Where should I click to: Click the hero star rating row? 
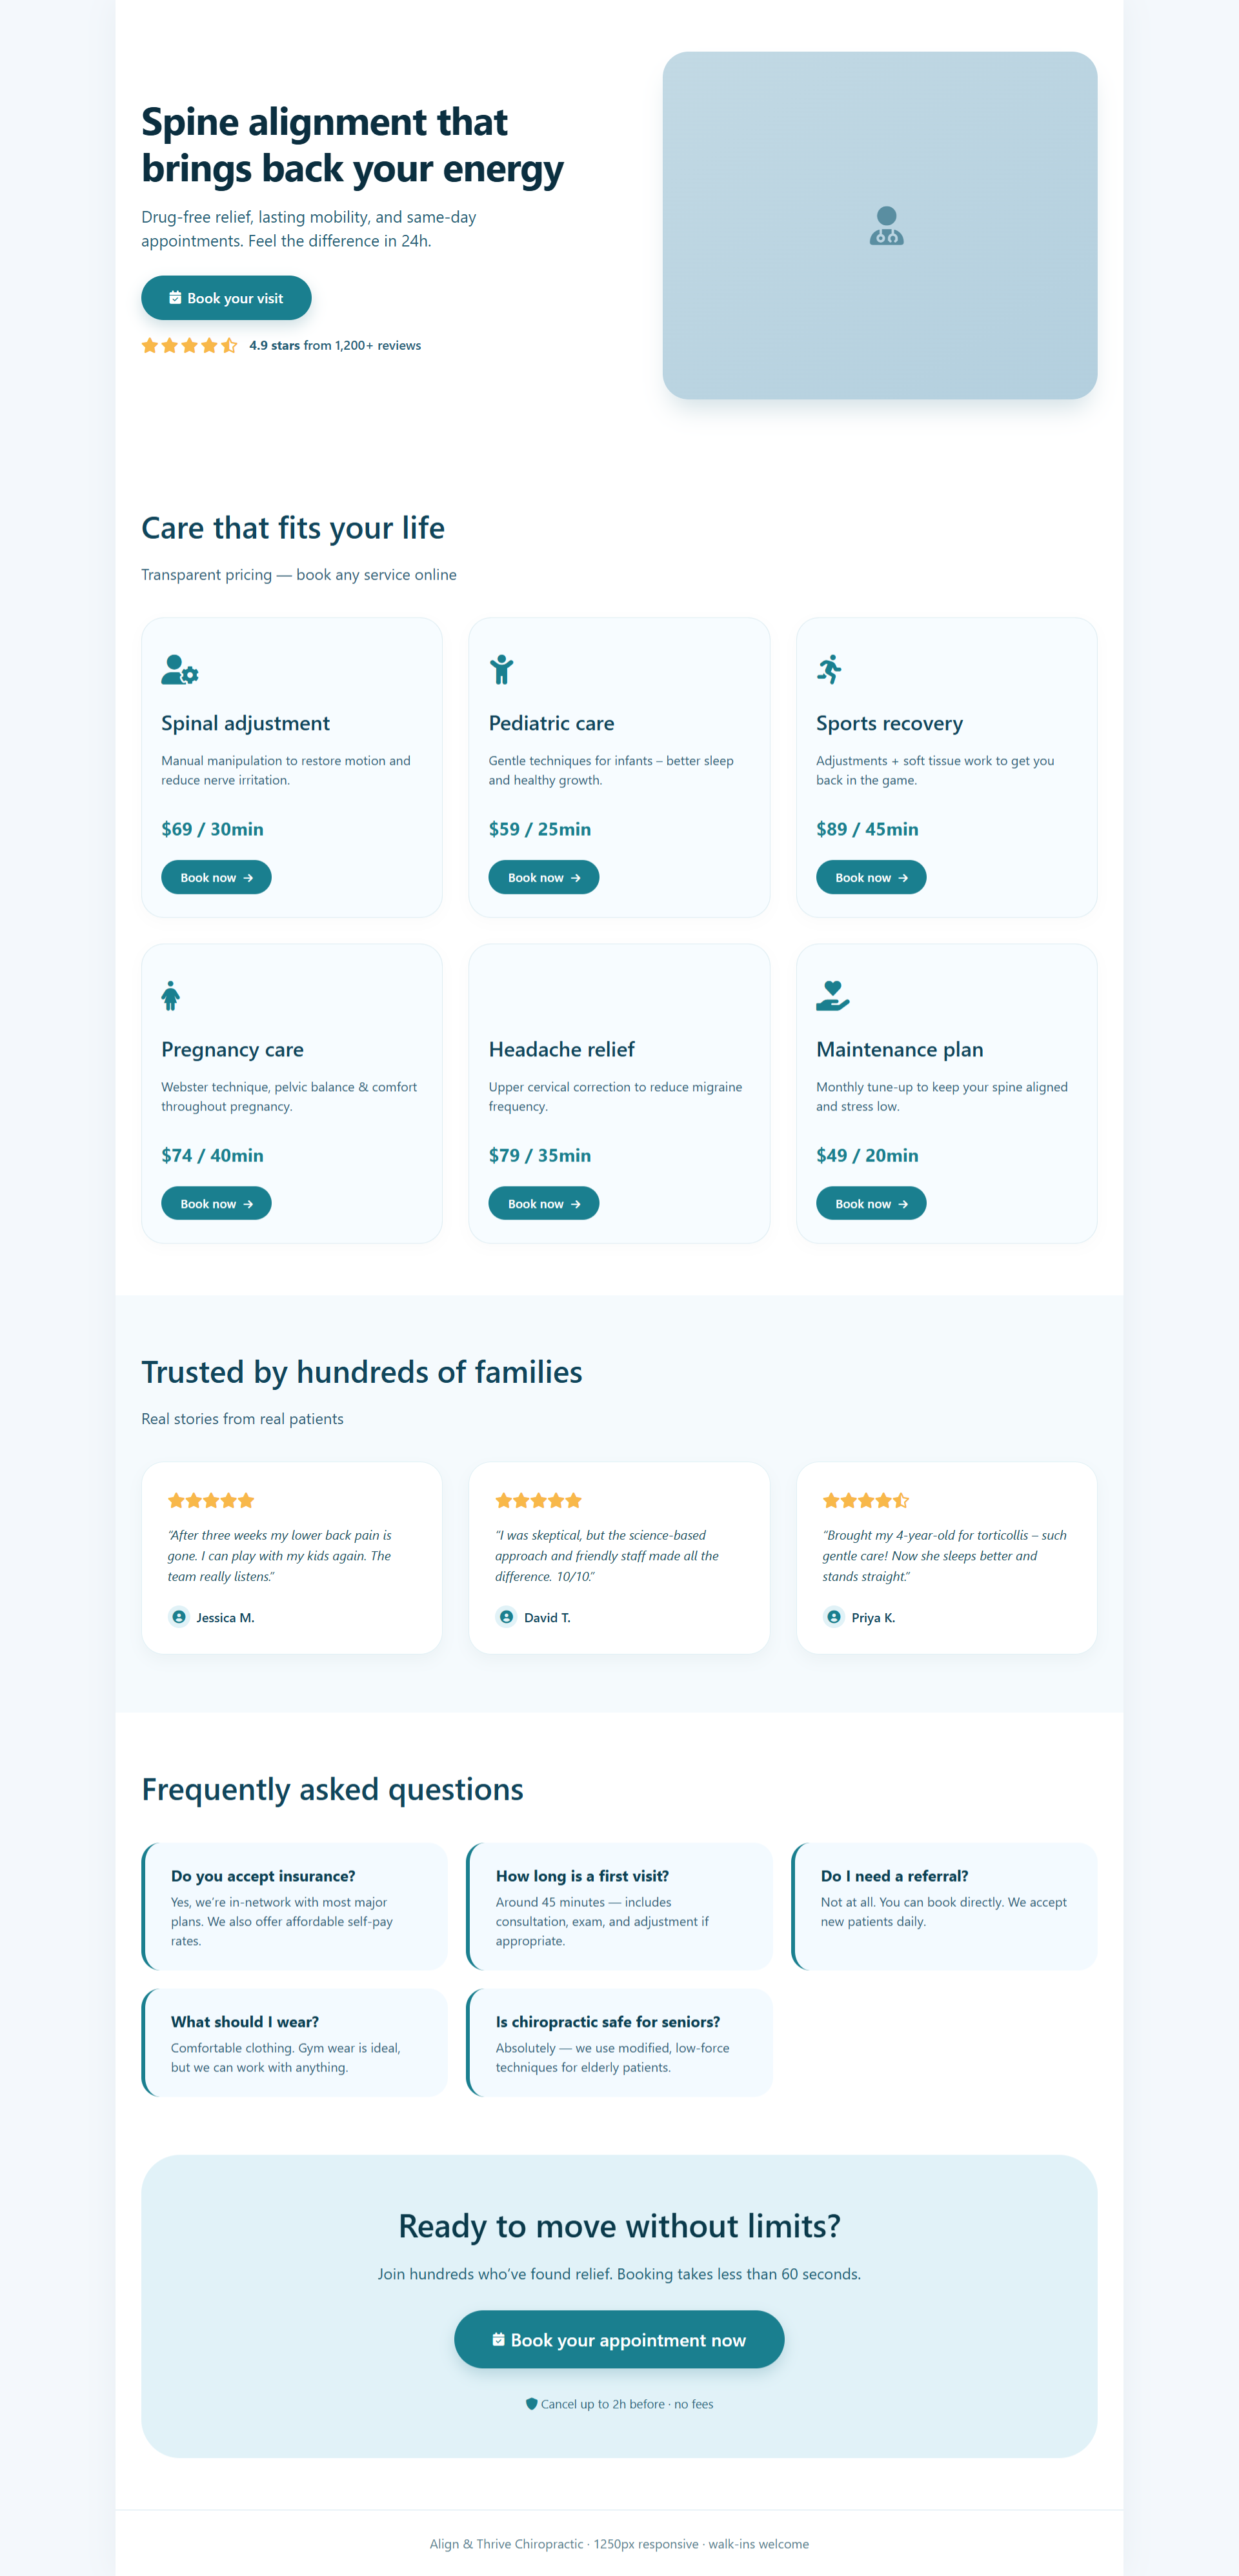tap(190, 346)
